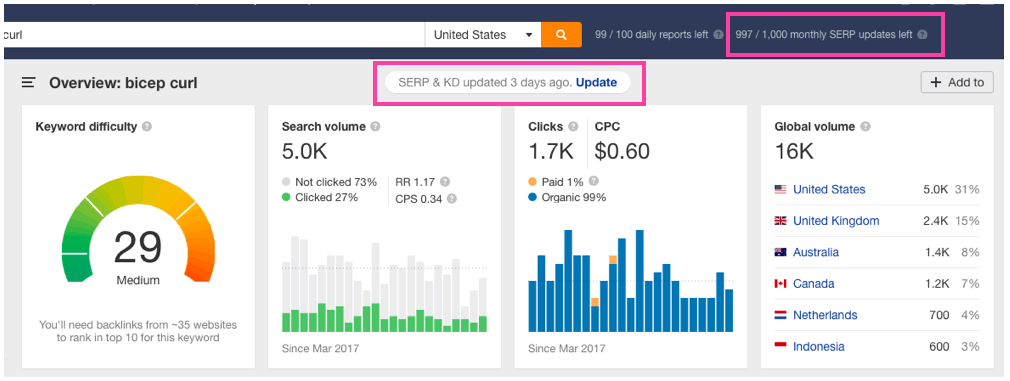
Task: Click the Add to button
Action: [958, 82]
